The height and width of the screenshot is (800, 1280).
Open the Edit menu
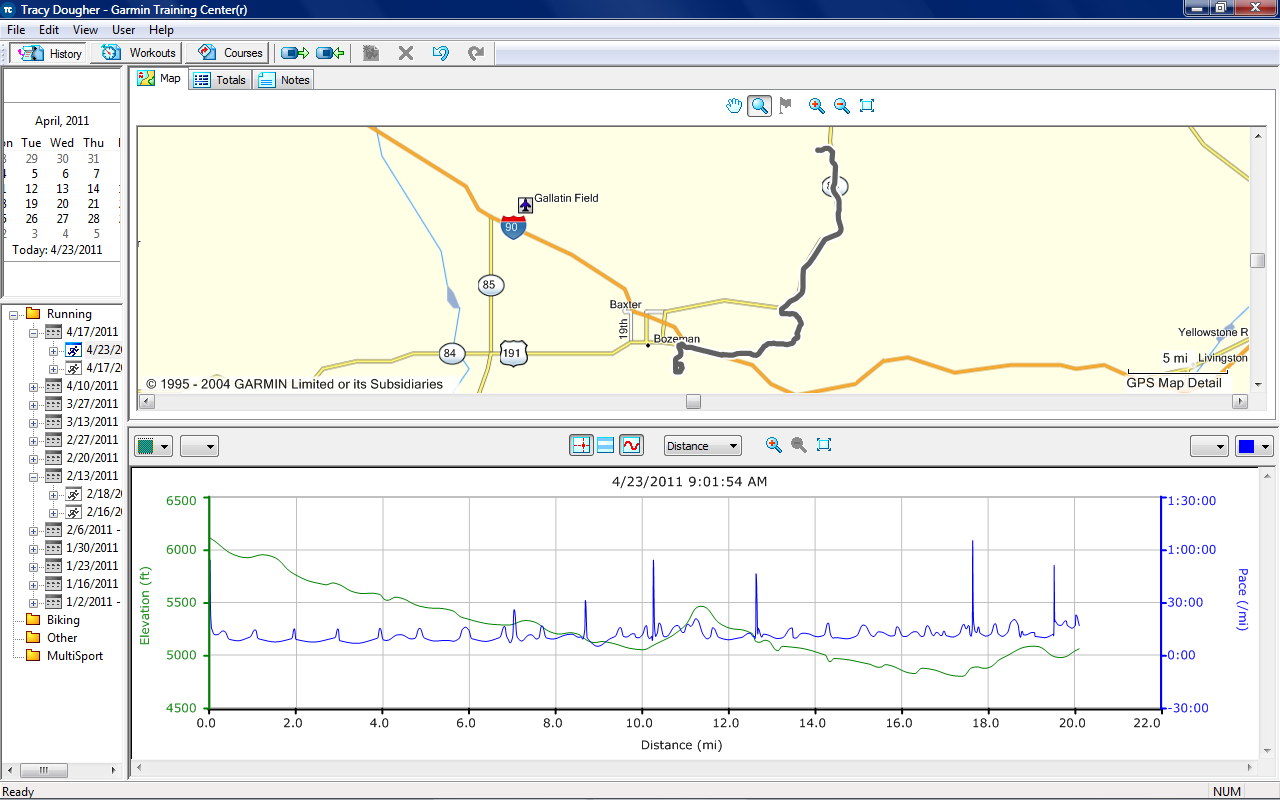tap(49, 30)
